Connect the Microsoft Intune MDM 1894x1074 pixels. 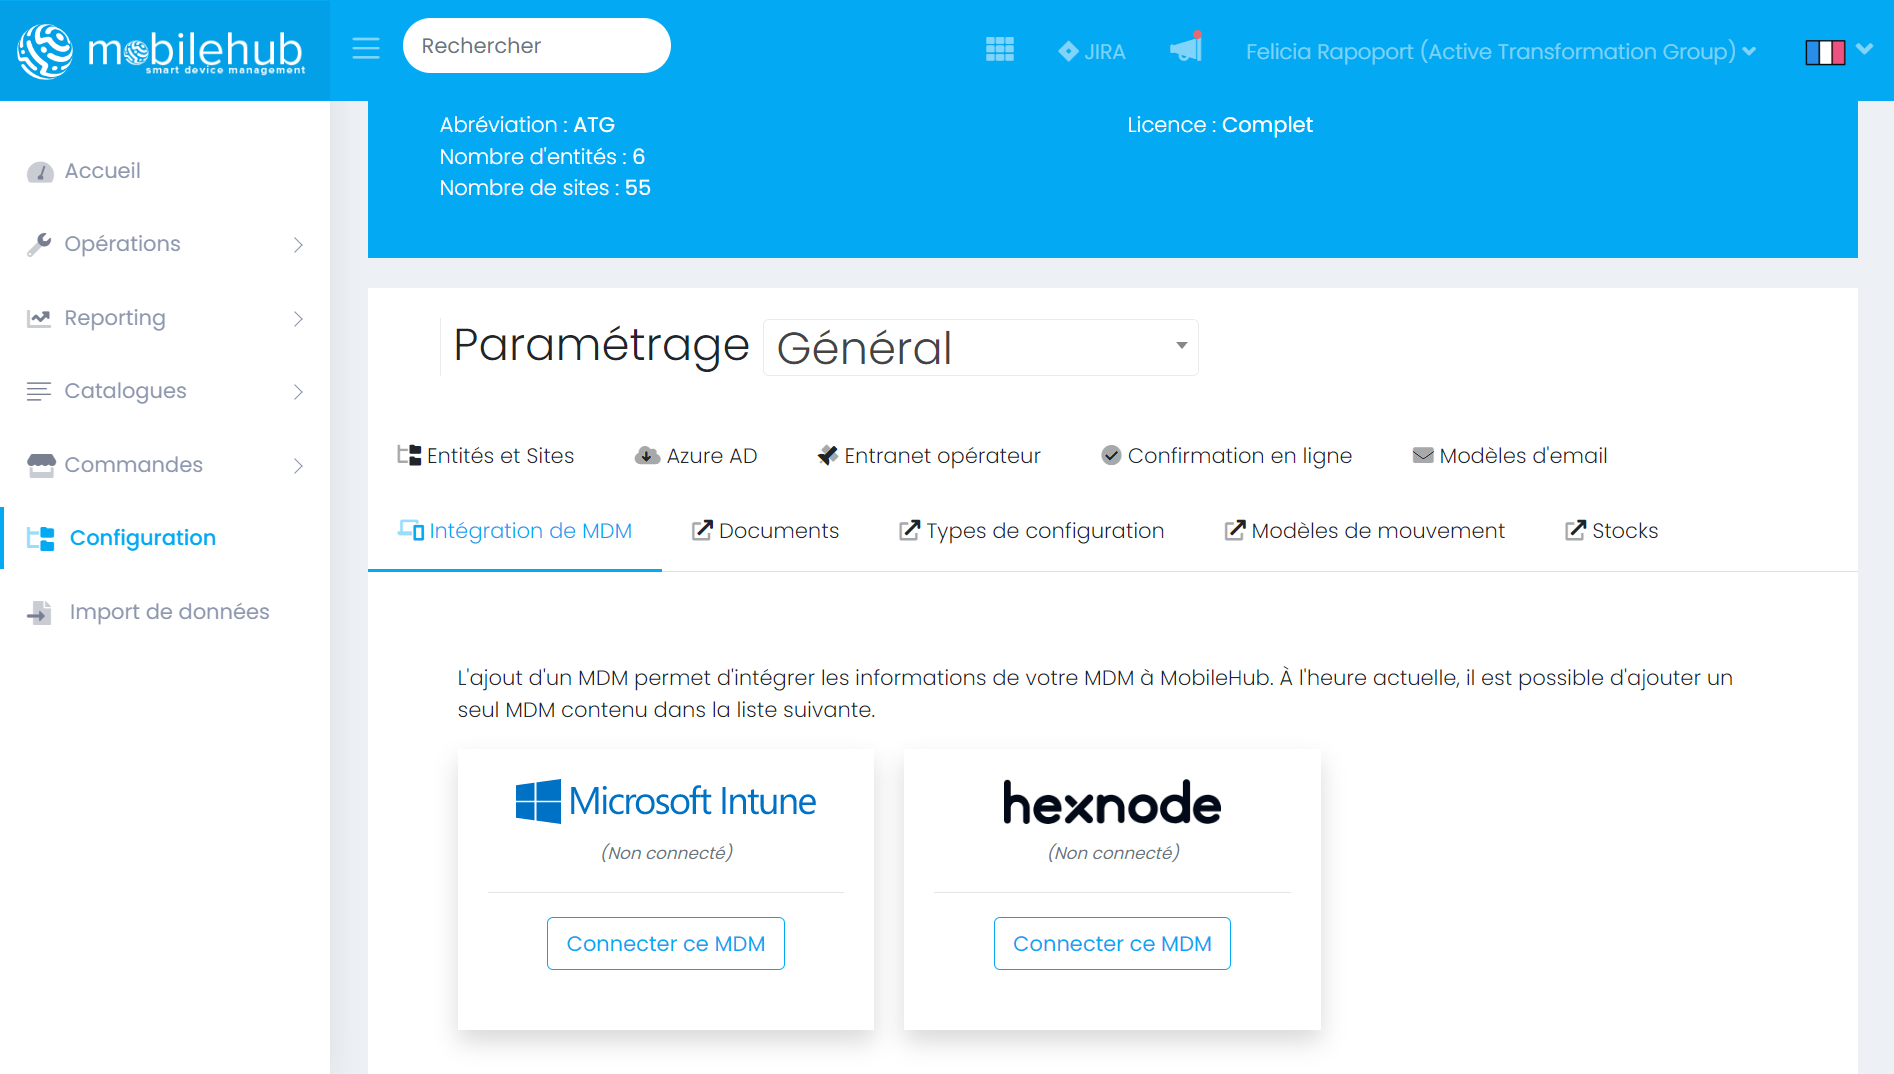point(666,944)
